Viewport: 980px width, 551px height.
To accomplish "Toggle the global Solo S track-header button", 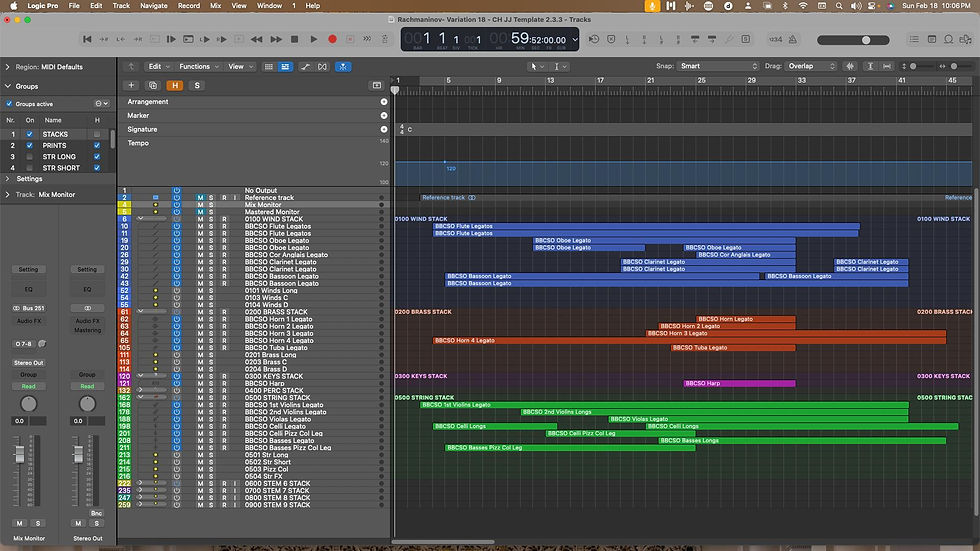I will [197, 86].
